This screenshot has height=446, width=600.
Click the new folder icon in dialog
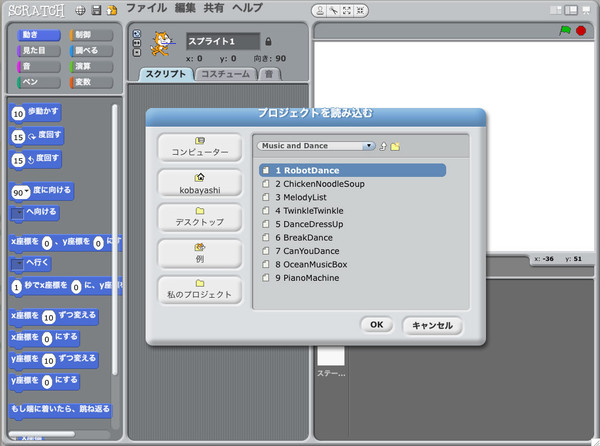point(395,146)
